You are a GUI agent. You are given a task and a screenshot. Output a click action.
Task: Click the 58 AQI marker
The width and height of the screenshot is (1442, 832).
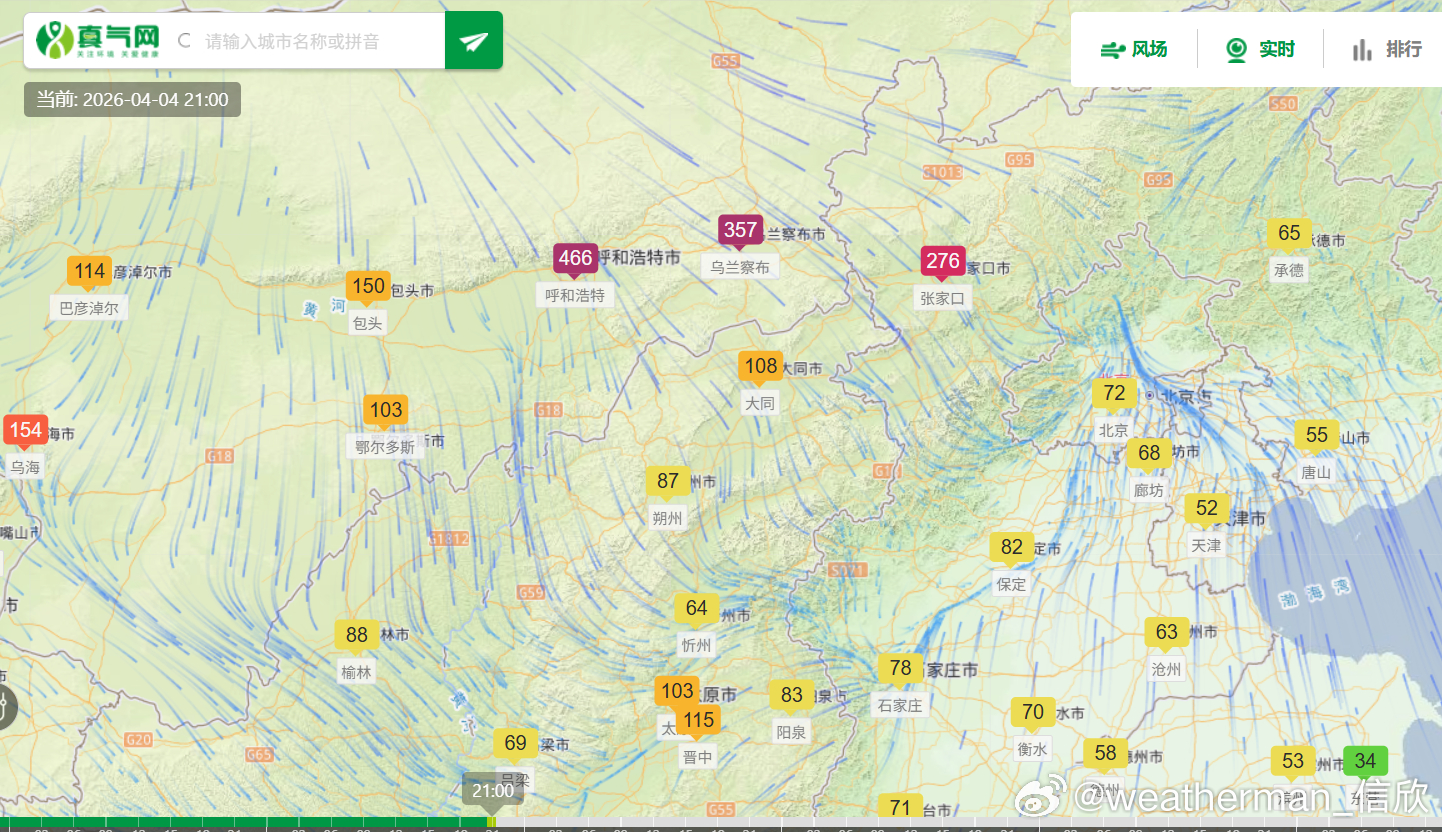(x=1105, y=753)
